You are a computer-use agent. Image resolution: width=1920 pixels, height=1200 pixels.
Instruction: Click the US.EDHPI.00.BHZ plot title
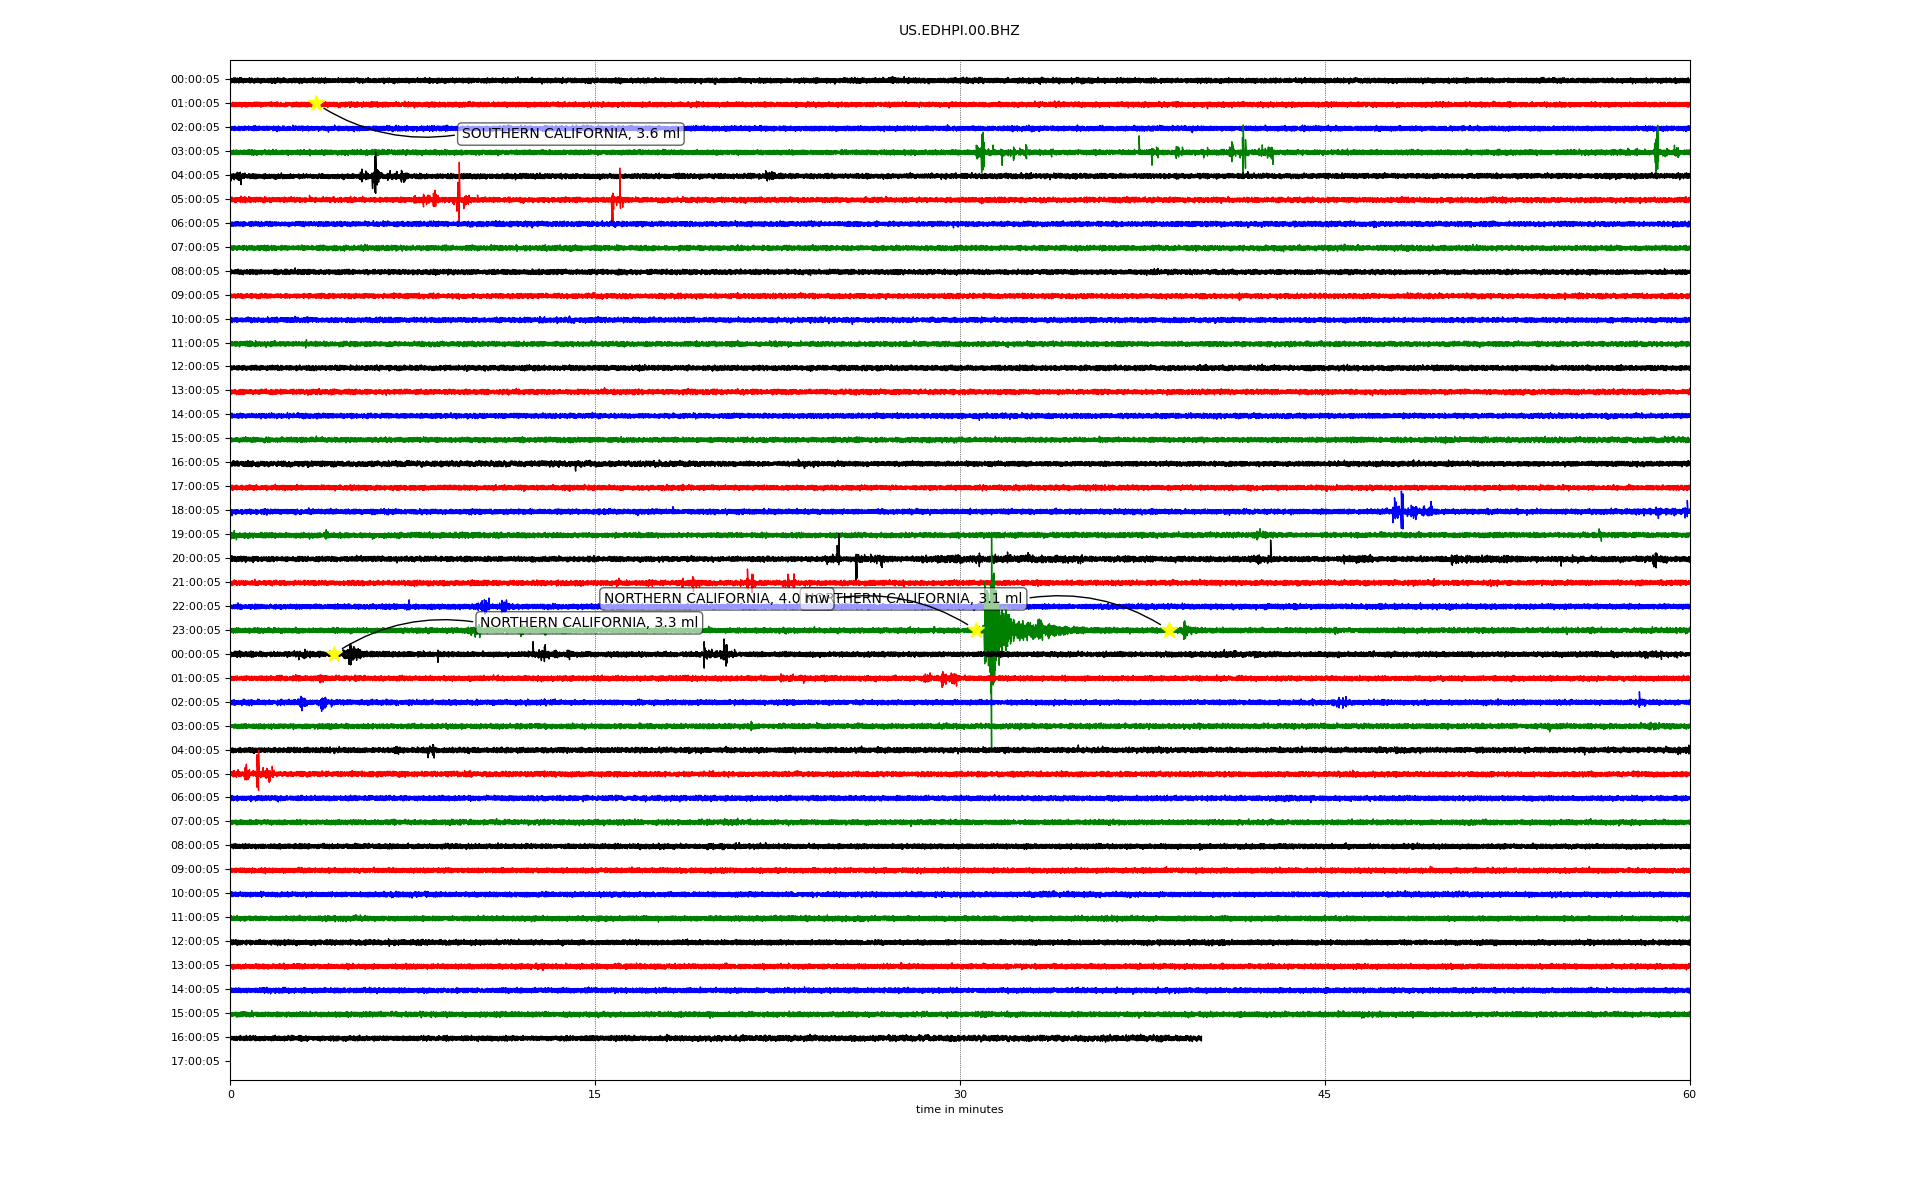tap(958, 31)
